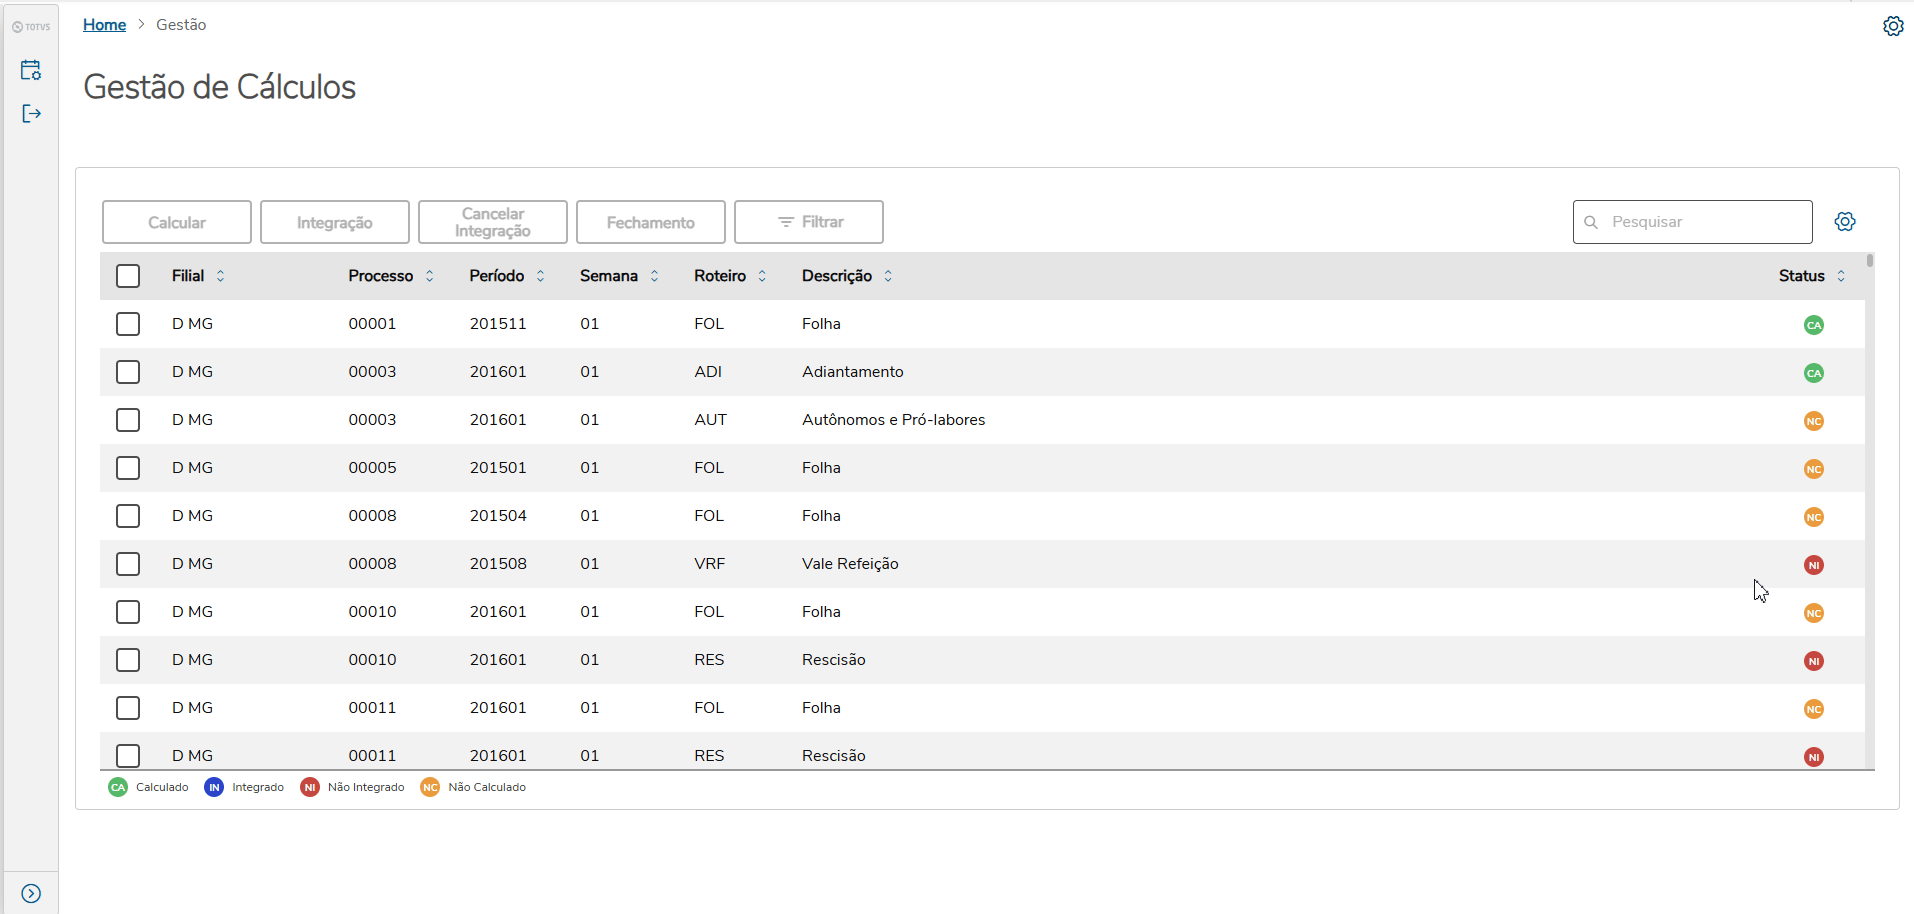Open the Filtrar filter menu

(x=808, y=222)
